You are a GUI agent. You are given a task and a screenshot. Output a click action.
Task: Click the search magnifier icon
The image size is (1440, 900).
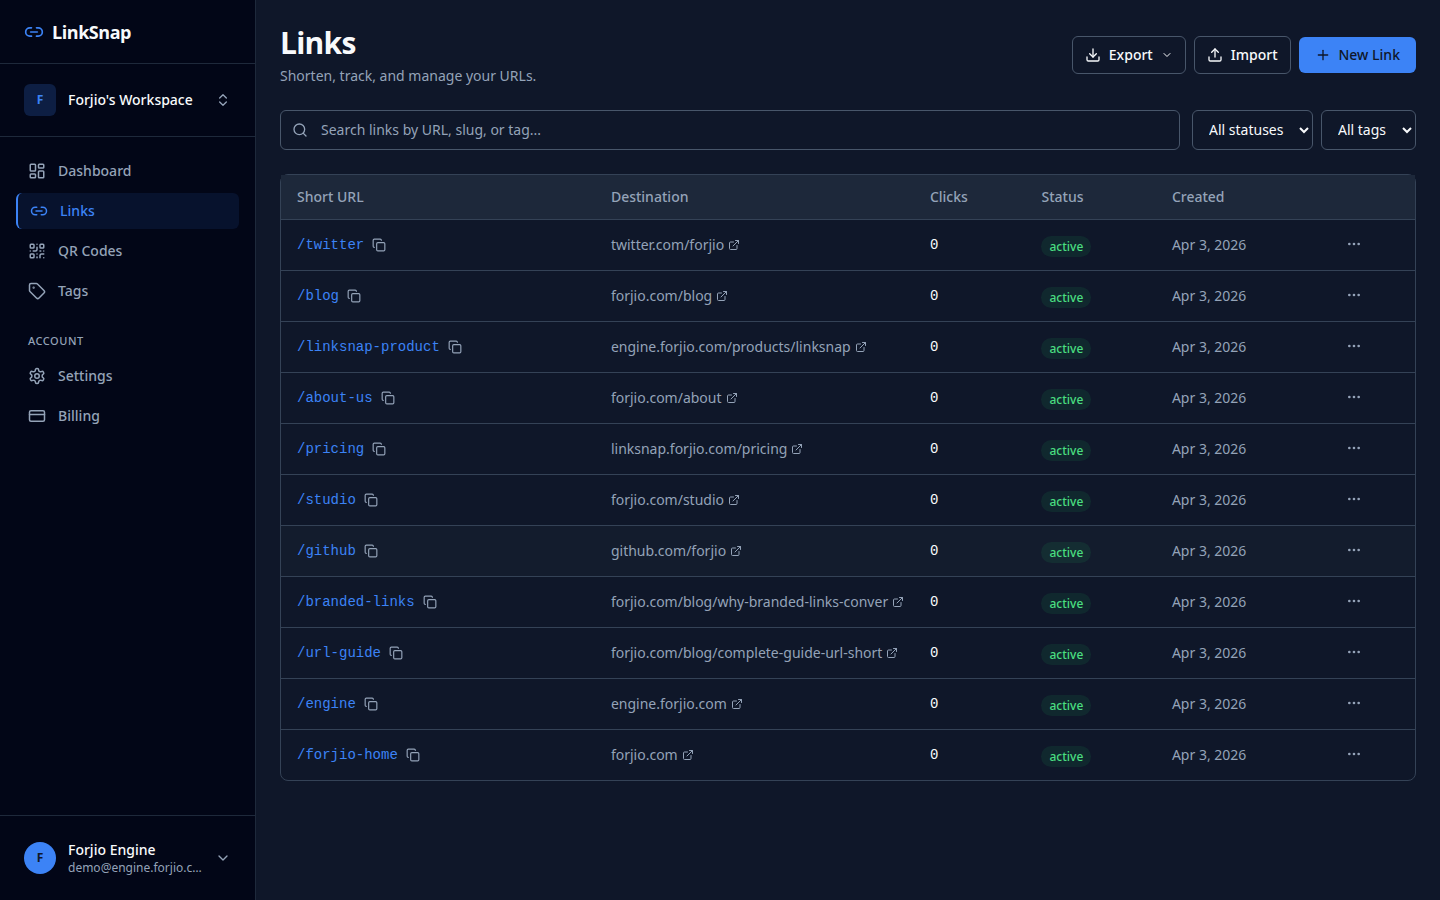(300, 130)
